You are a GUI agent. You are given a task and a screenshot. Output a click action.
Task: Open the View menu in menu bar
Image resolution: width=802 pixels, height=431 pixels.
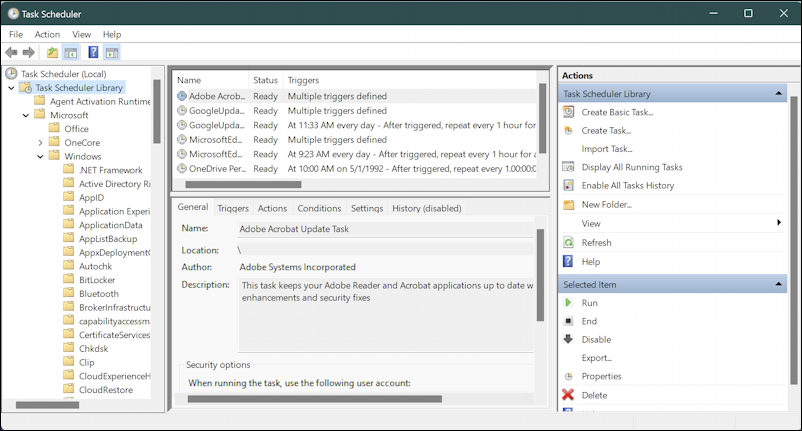click(x=81, y=34)
